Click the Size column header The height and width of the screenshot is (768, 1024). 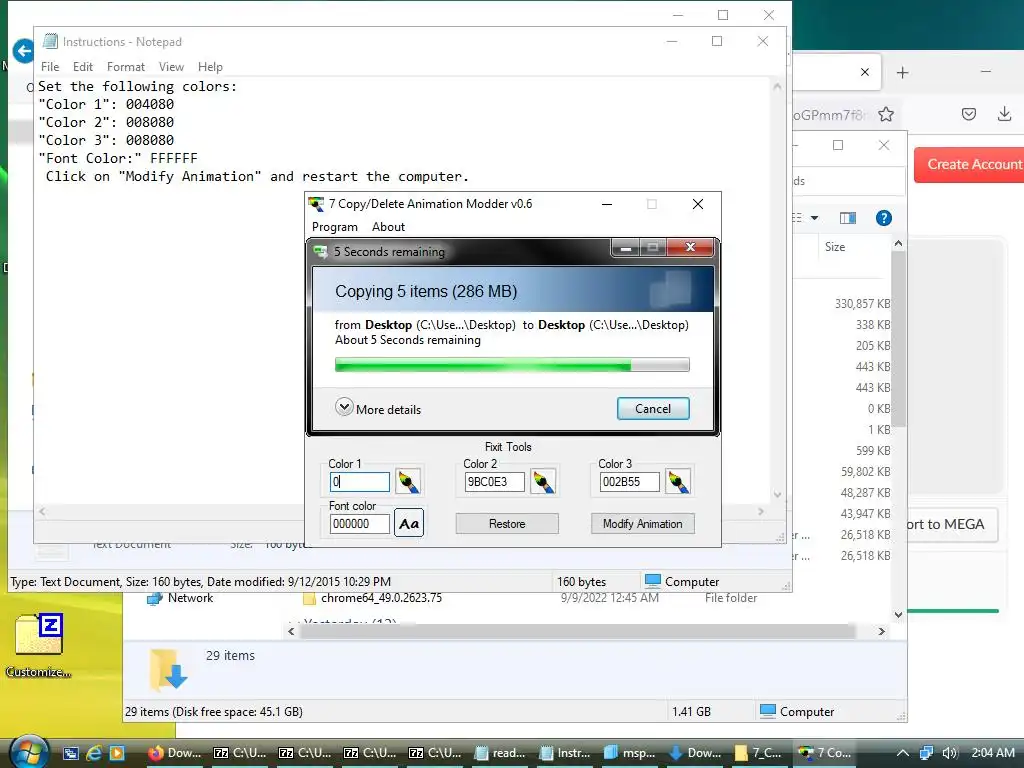coord(835,247)
